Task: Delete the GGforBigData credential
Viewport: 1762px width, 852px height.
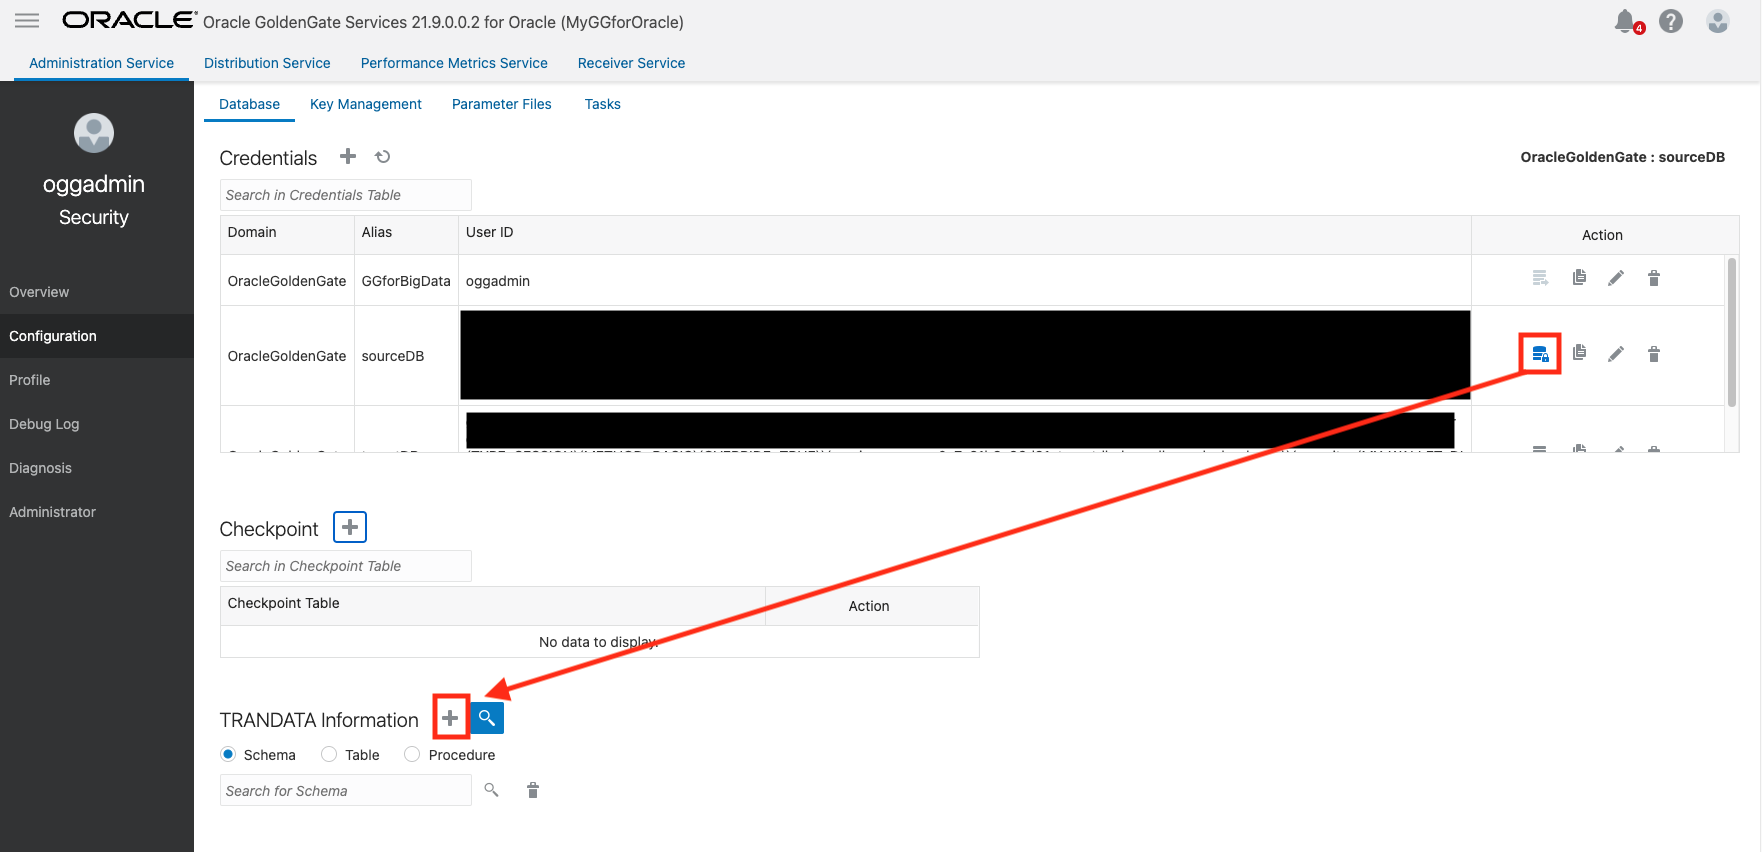Action: pyautogui.click(x=1654, y=278)
